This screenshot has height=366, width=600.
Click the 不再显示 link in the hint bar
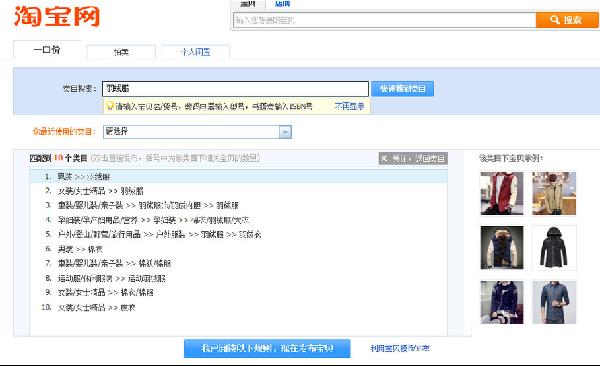(x=349, y=106)
